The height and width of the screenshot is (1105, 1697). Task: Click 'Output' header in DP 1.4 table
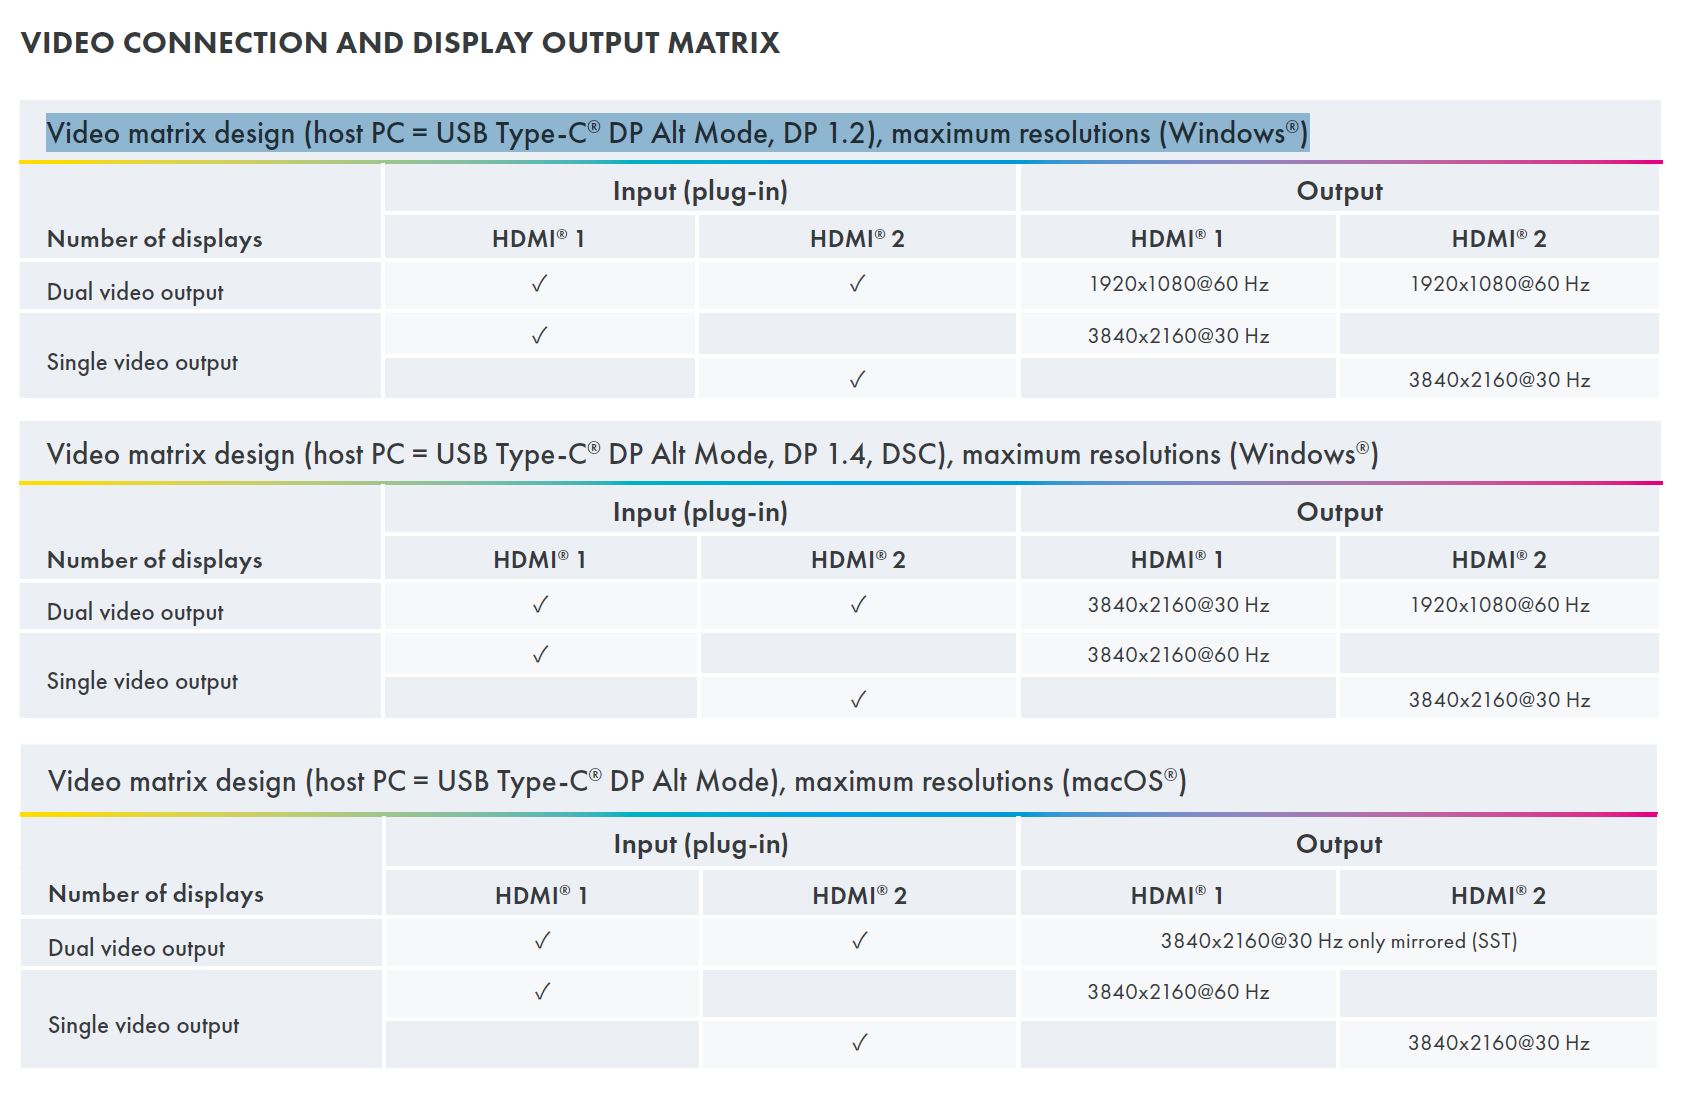tap(1339, 512)
